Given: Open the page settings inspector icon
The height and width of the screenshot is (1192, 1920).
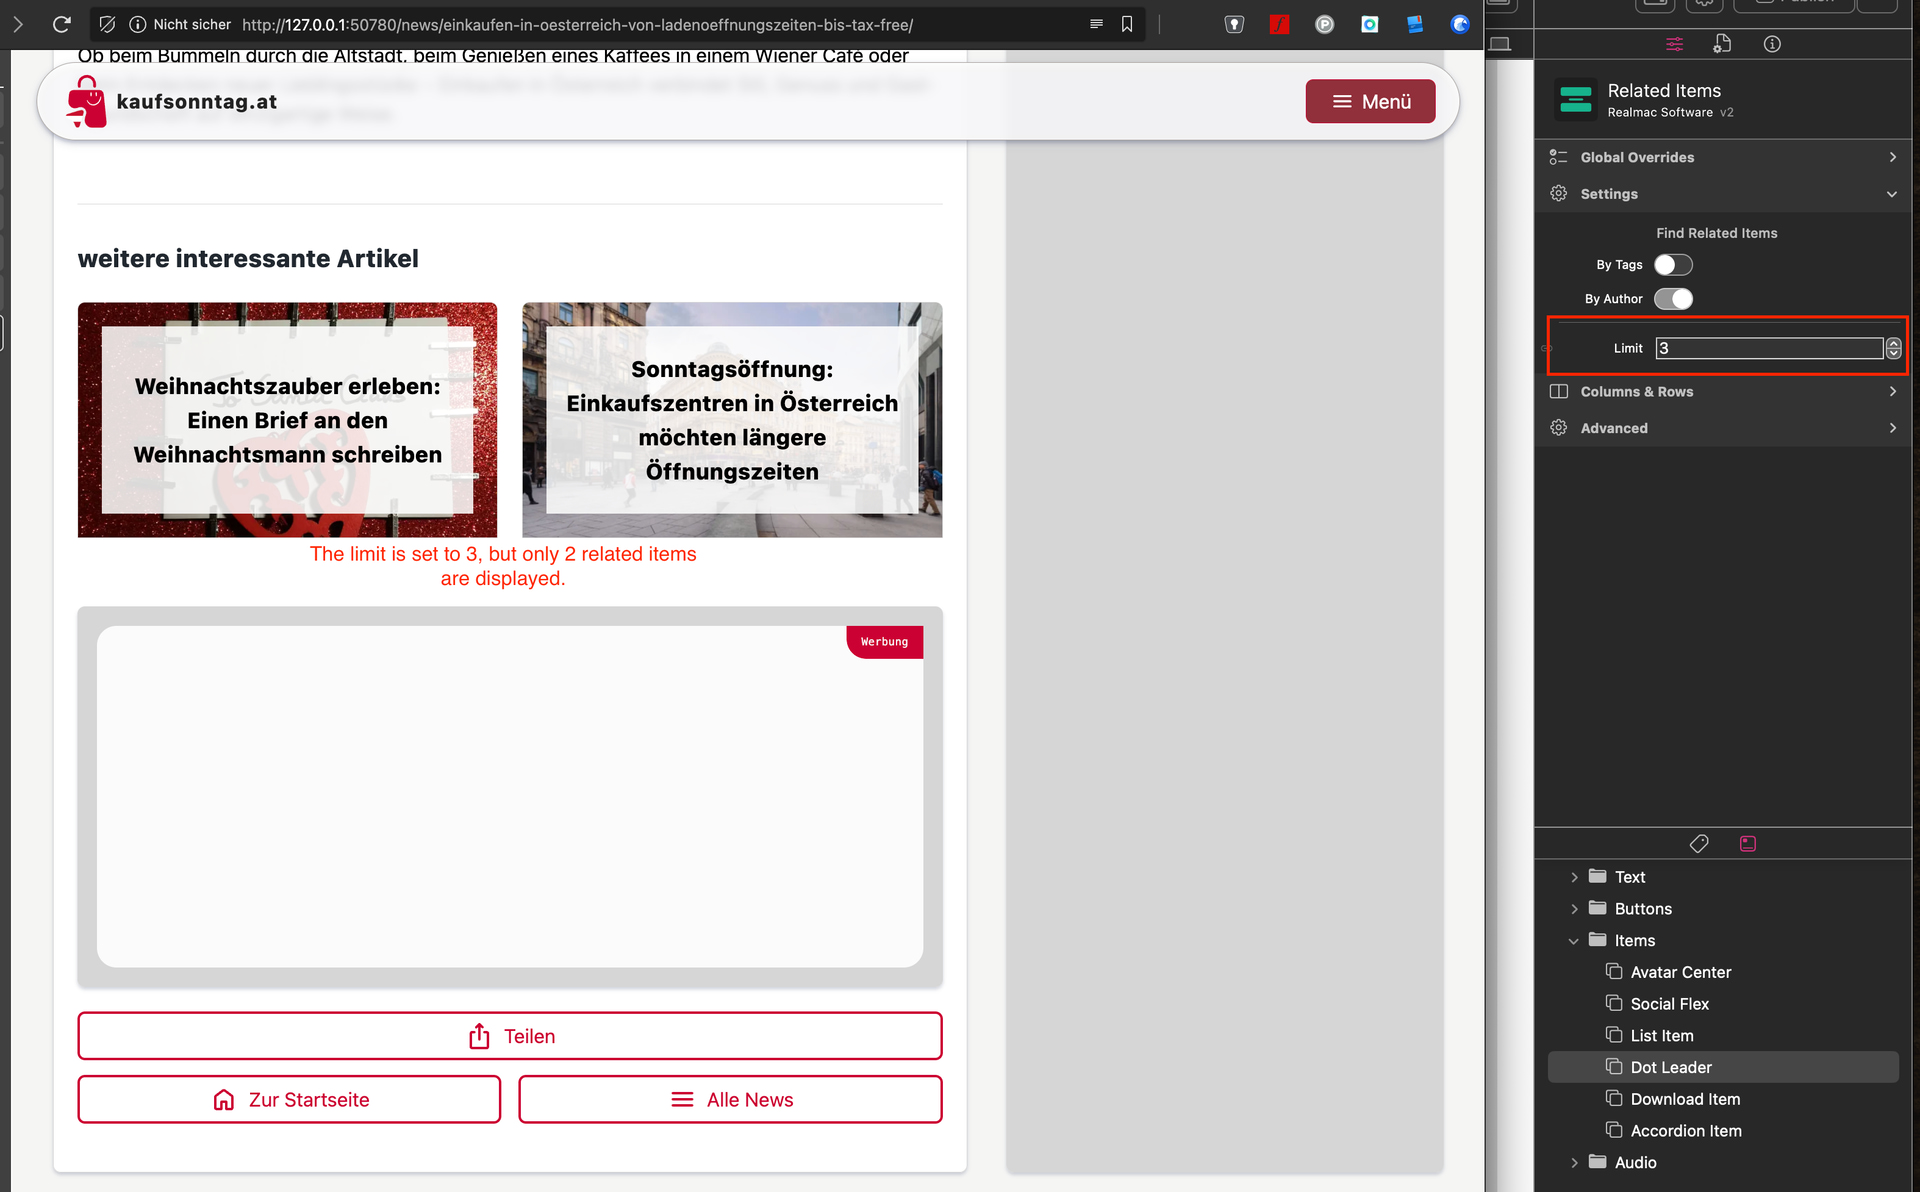Looking at the screenshot, I should [1722, 44].
